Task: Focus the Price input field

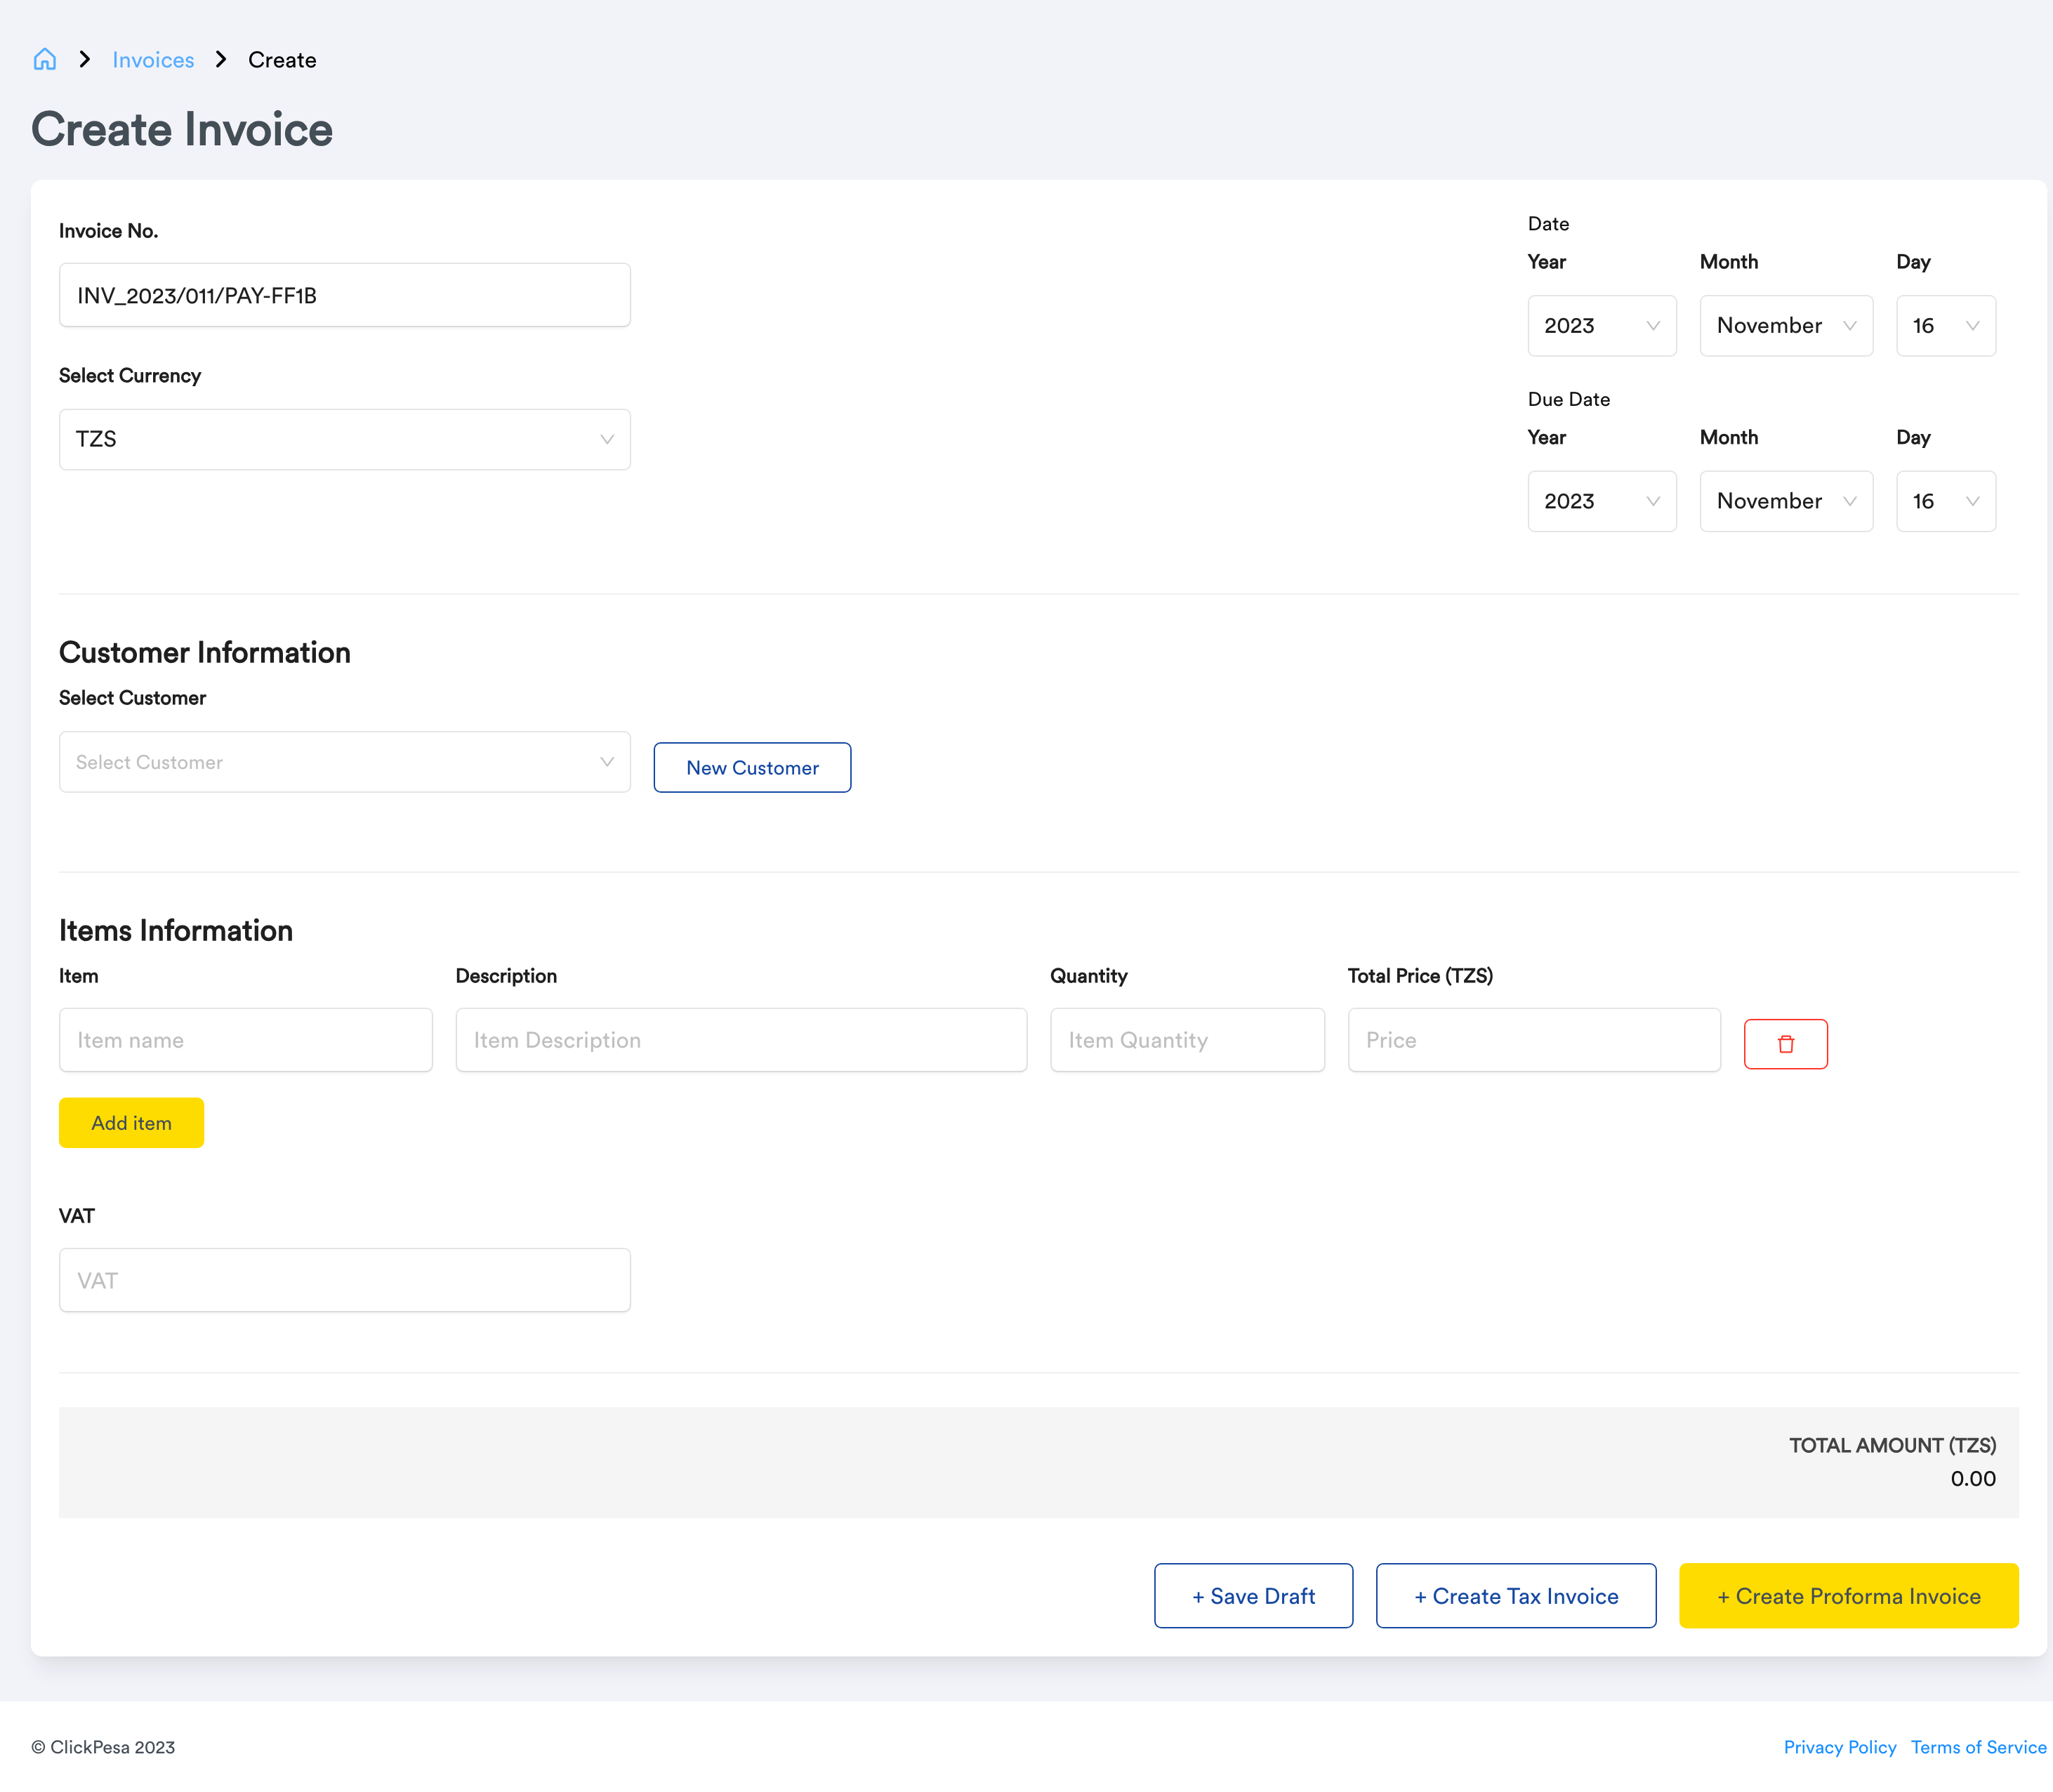Action: point(1533,1040)
